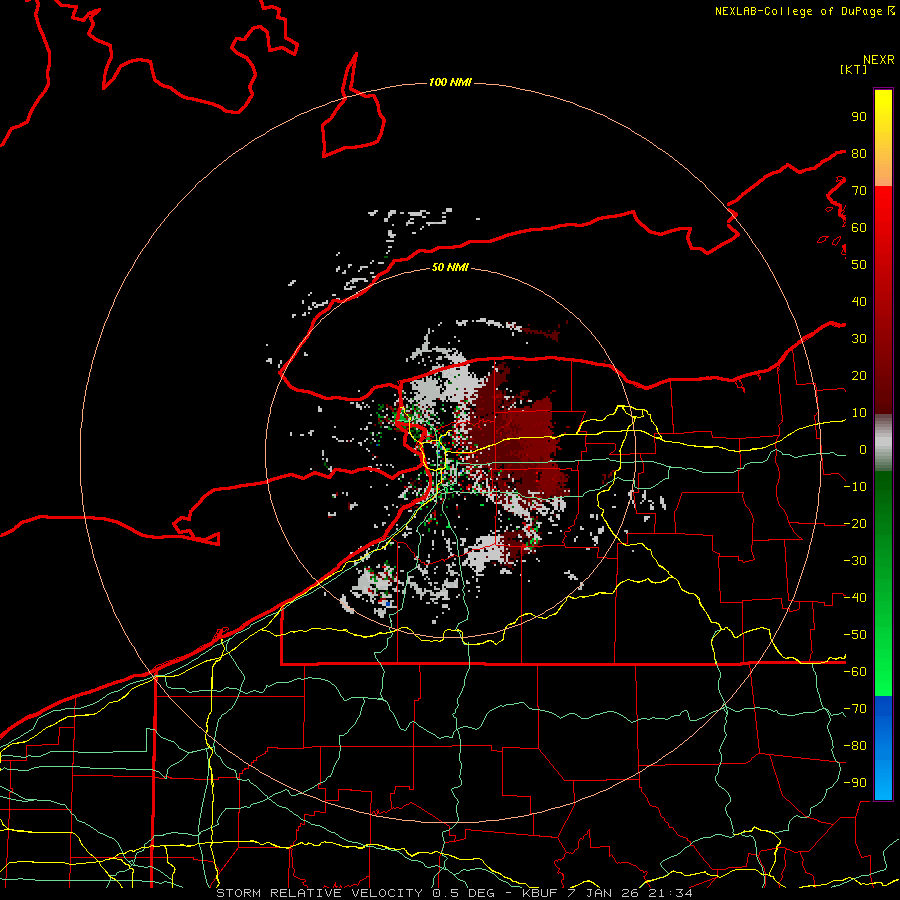The width and height of the screenshot is (900, 900).
Task: Click the -70 value on velocity scale
Action: [x=855, y=709]
